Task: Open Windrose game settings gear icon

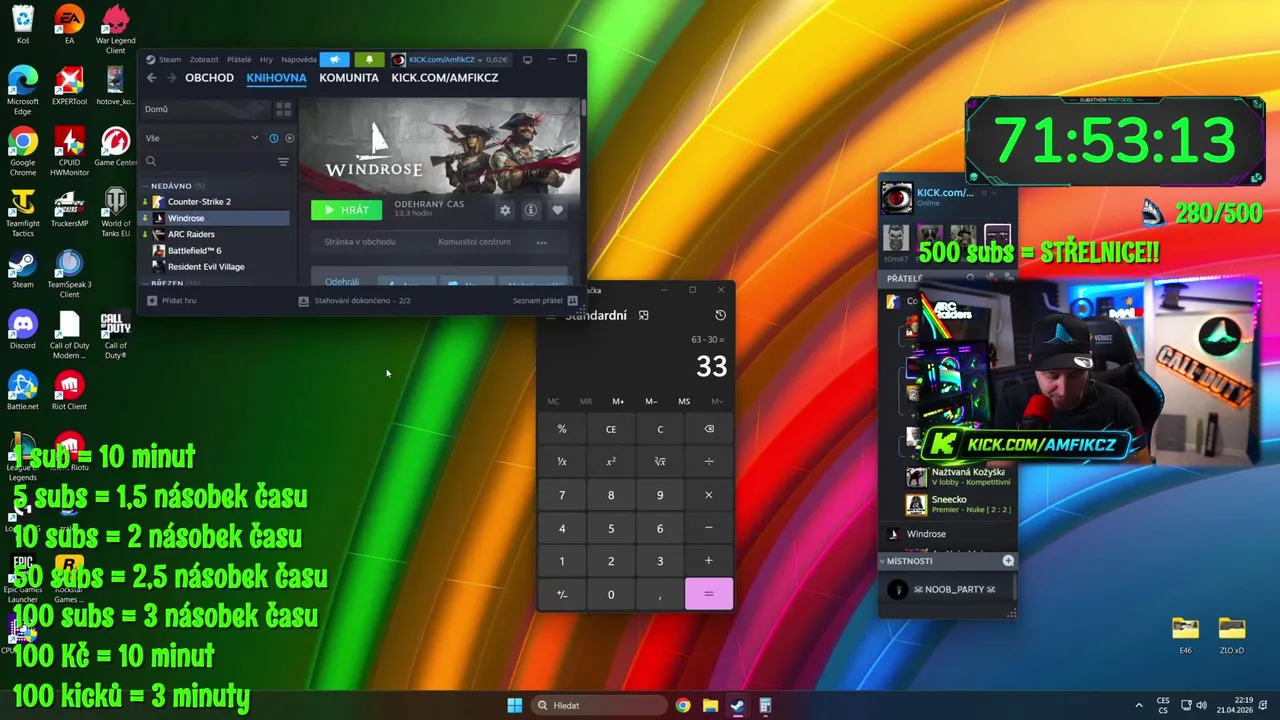Action: click(505, 210)
